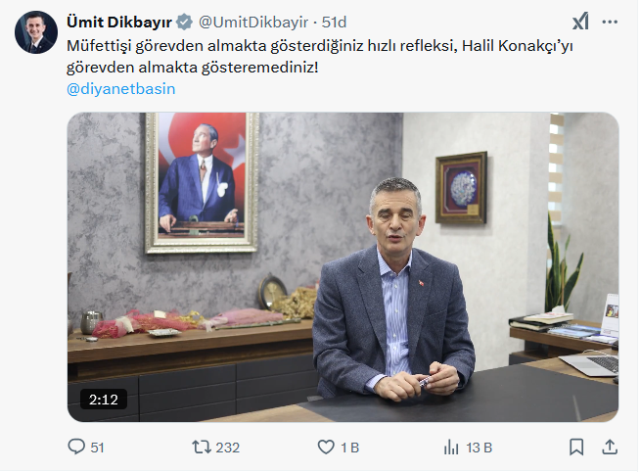Image resolution: width=640 pixels, height=472 pixels.
Task: Open the @UmitDikbayir handle link
Action: tap(253, 22)
